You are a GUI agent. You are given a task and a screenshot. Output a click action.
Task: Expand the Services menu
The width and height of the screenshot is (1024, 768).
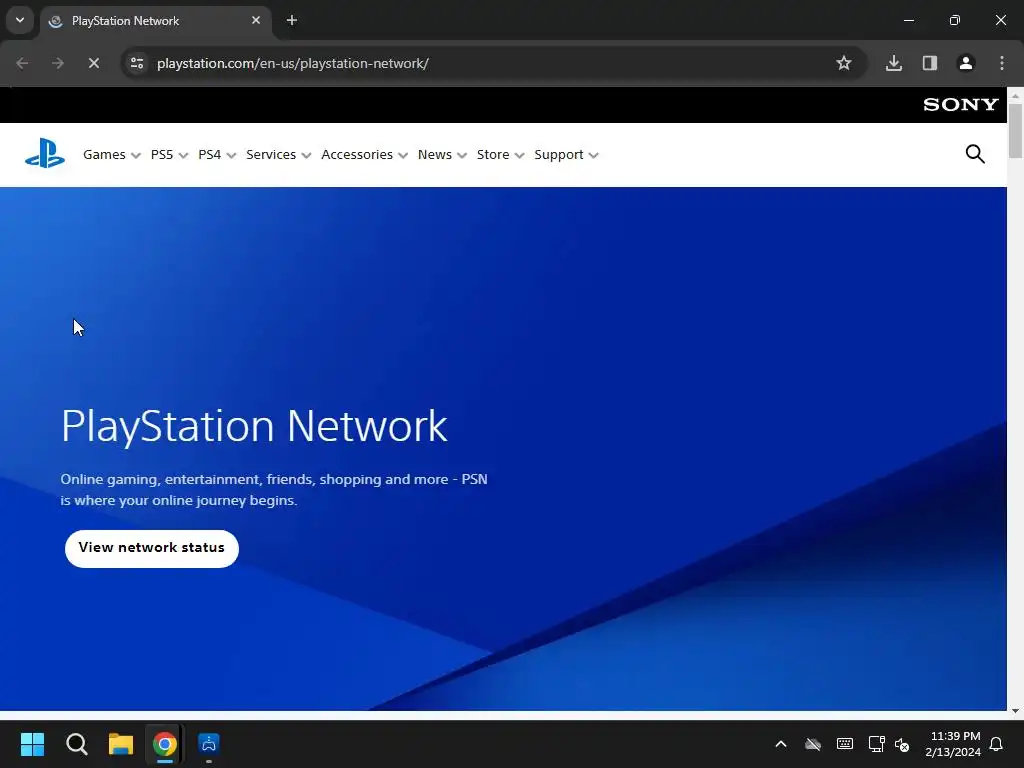pos(278,155)
